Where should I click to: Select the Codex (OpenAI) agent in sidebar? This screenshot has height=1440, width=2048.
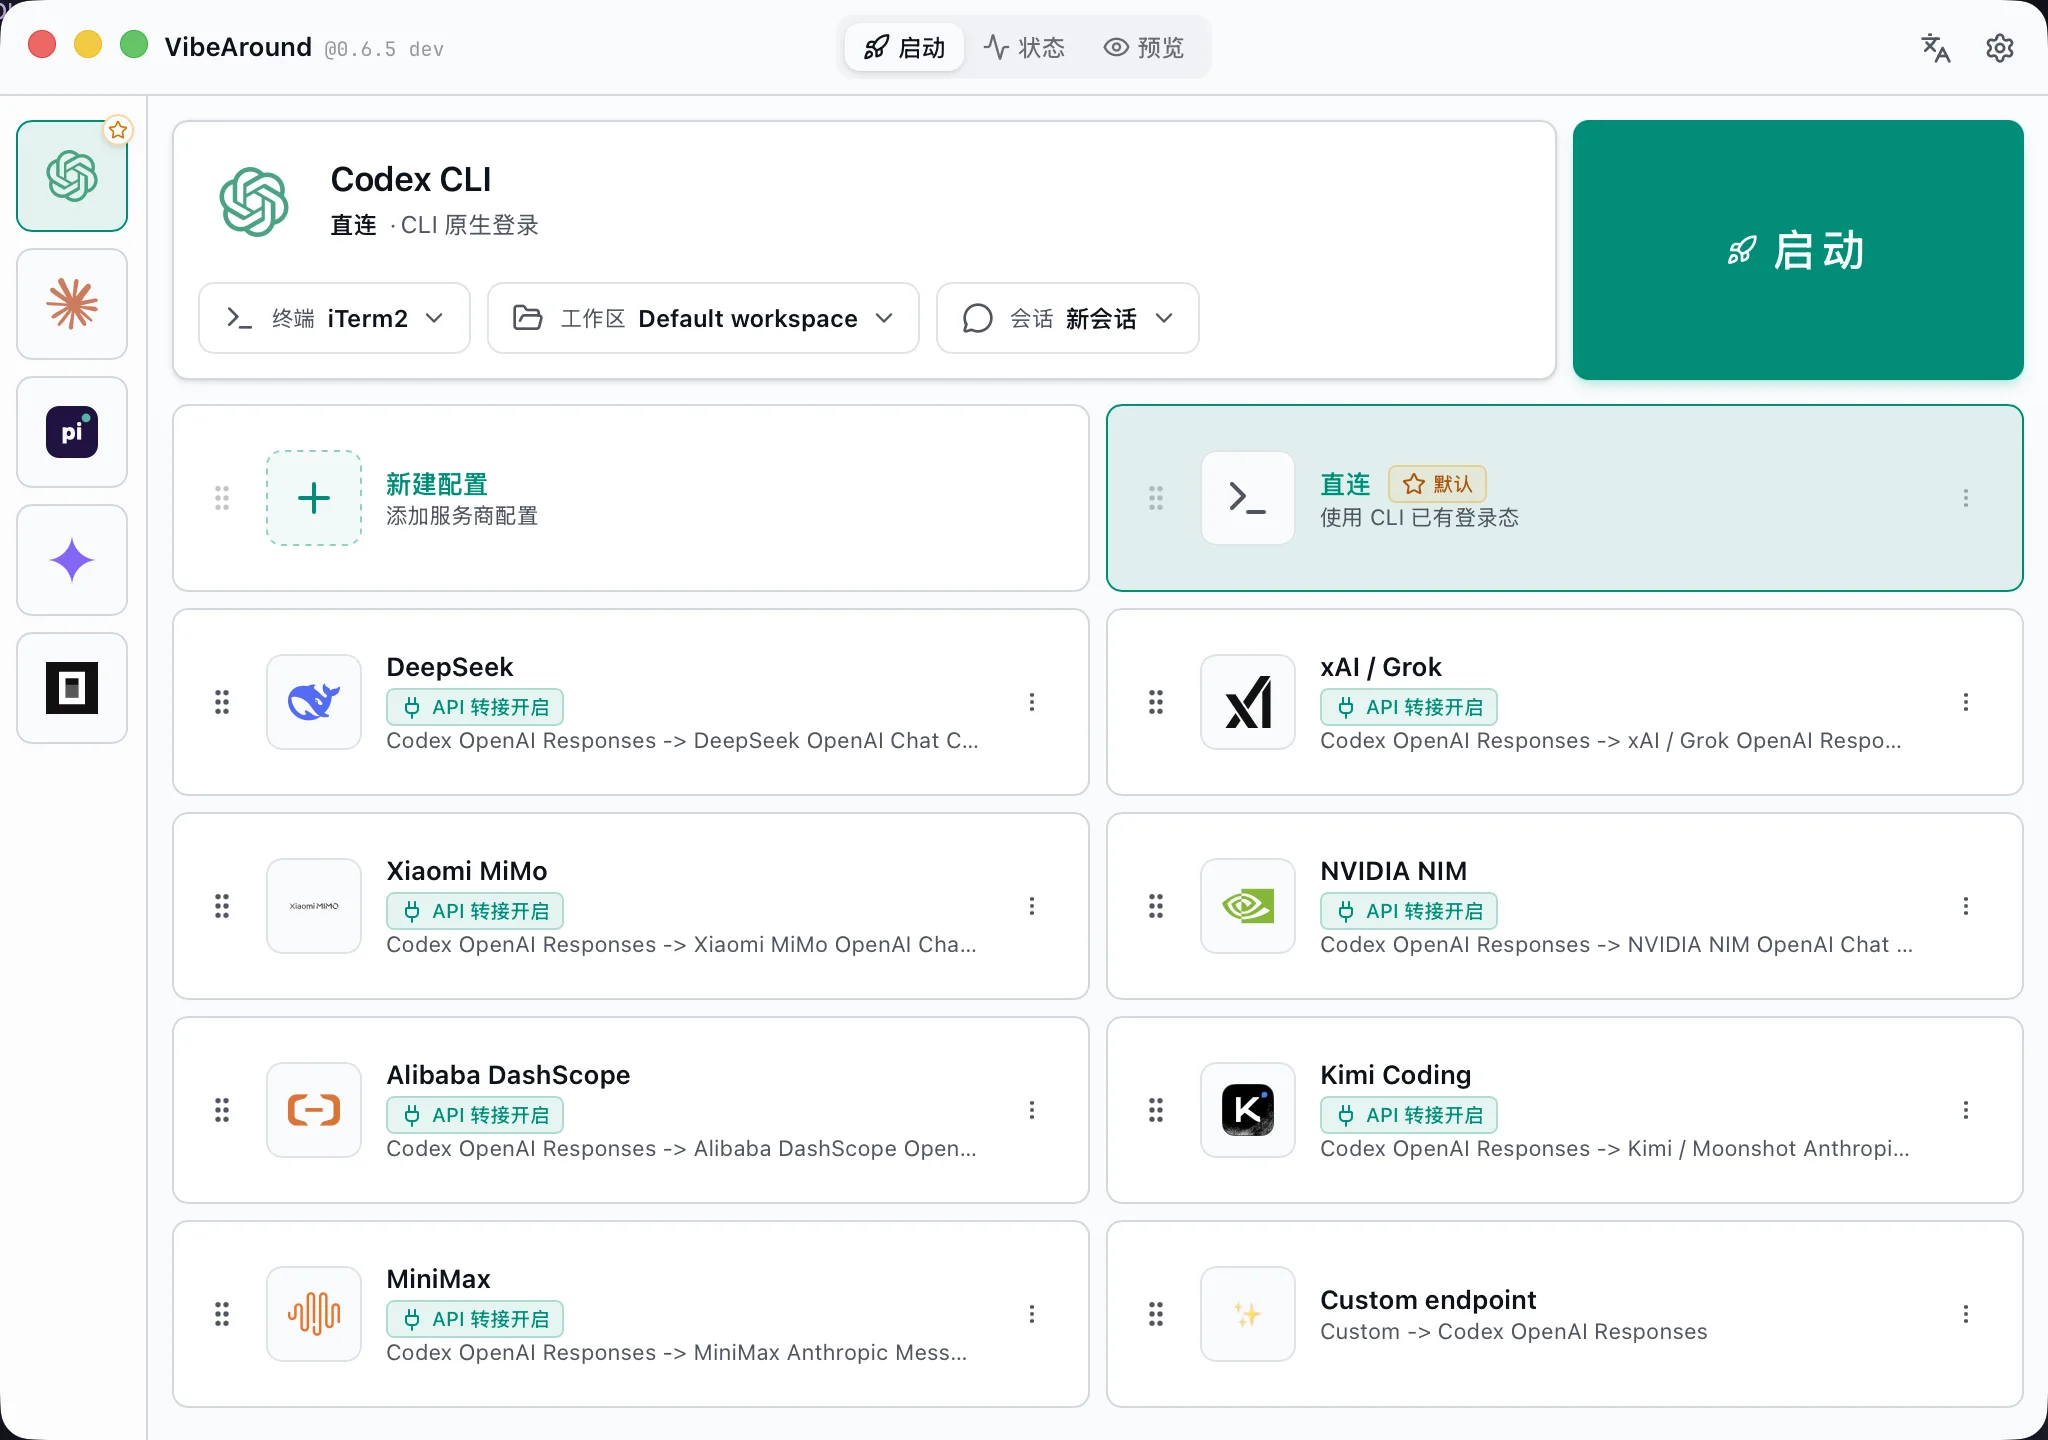(72, 176)
